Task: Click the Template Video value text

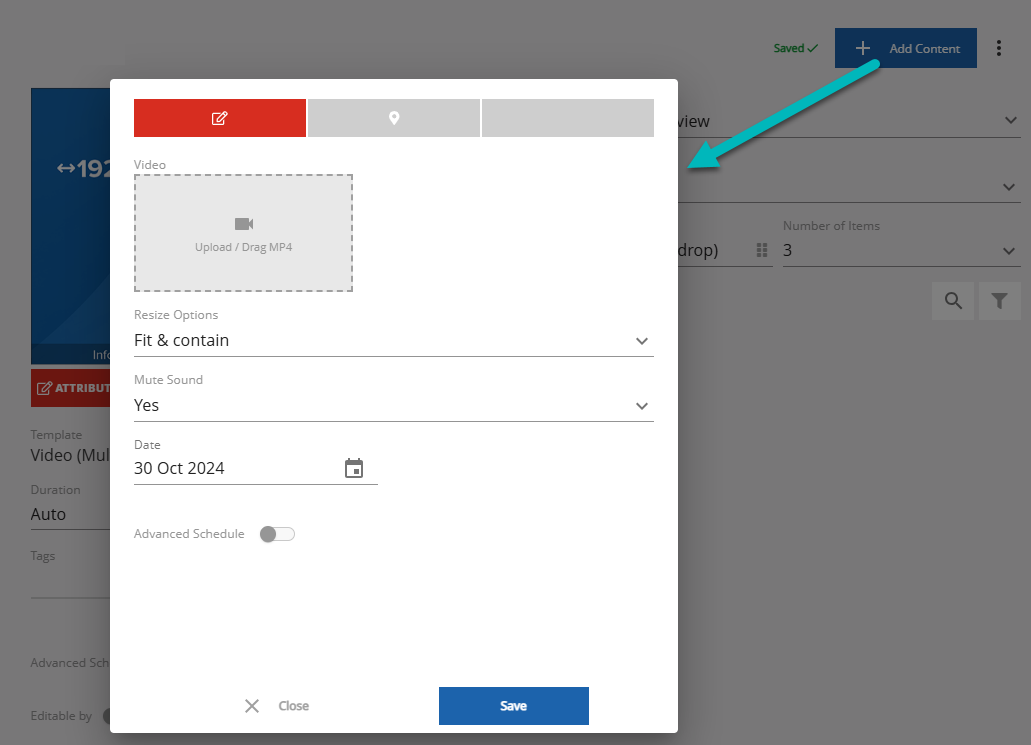Action: pyautogui.click(x=70, y=455)
